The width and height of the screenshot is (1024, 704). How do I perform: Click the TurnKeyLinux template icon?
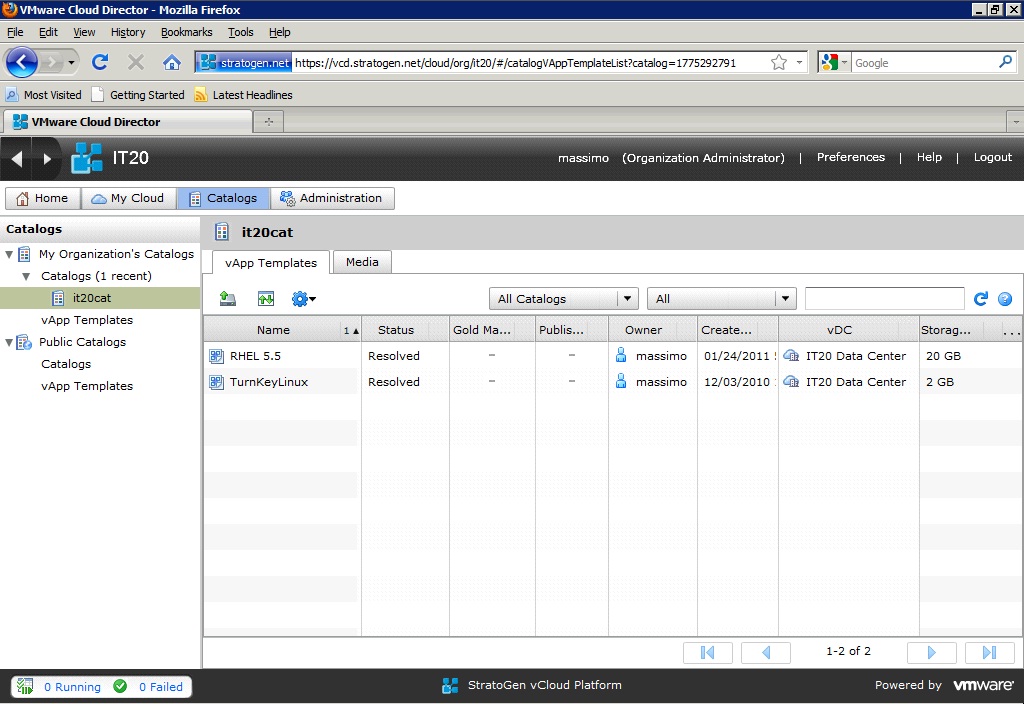pos(216,382)
